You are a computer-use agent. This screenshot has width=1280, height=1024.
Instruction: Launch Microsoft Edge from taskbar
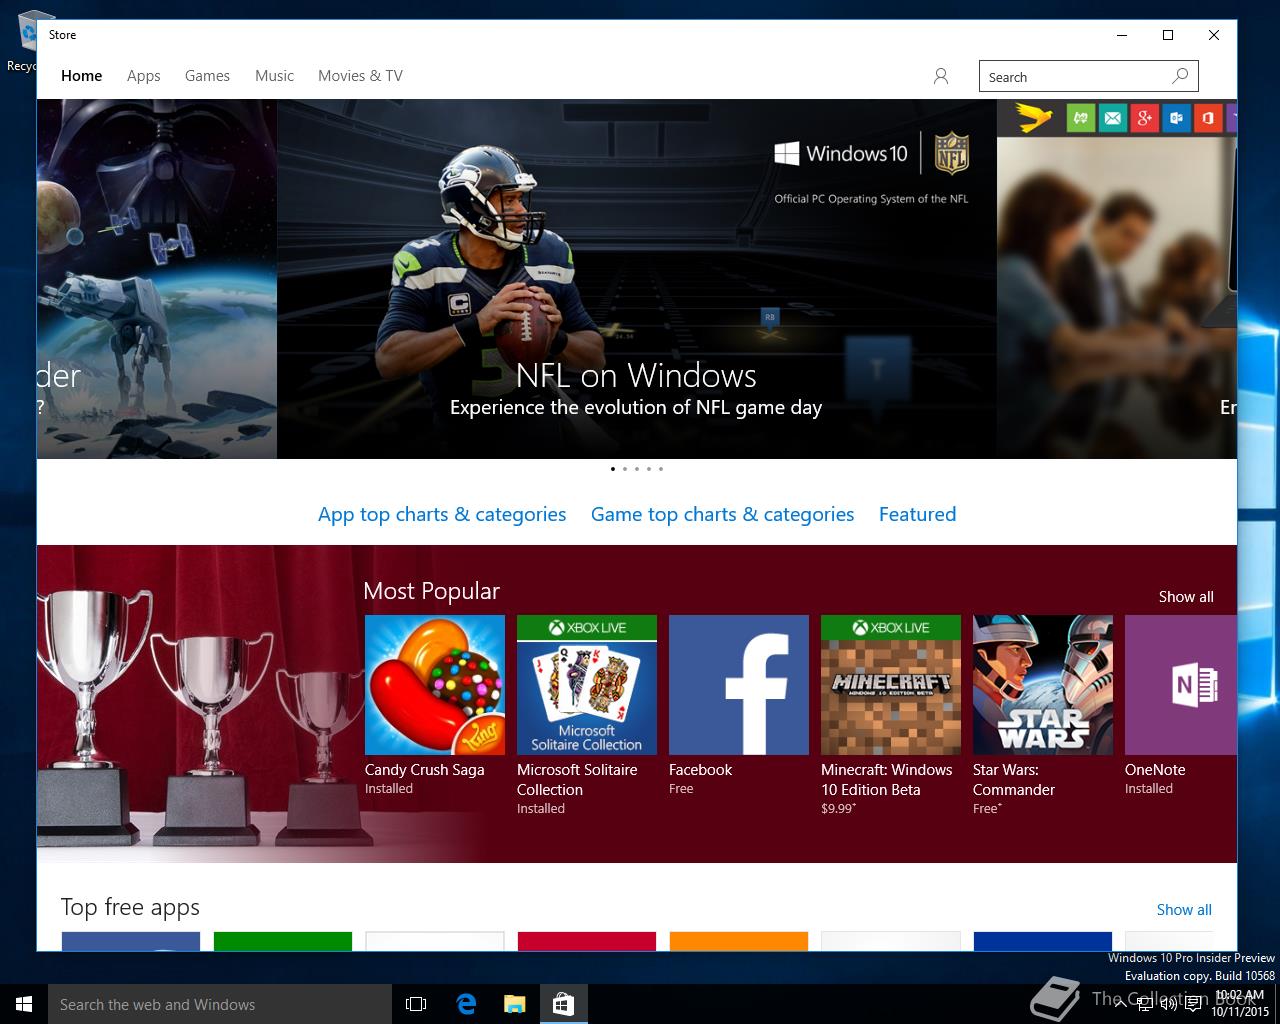click(466, 1004)
